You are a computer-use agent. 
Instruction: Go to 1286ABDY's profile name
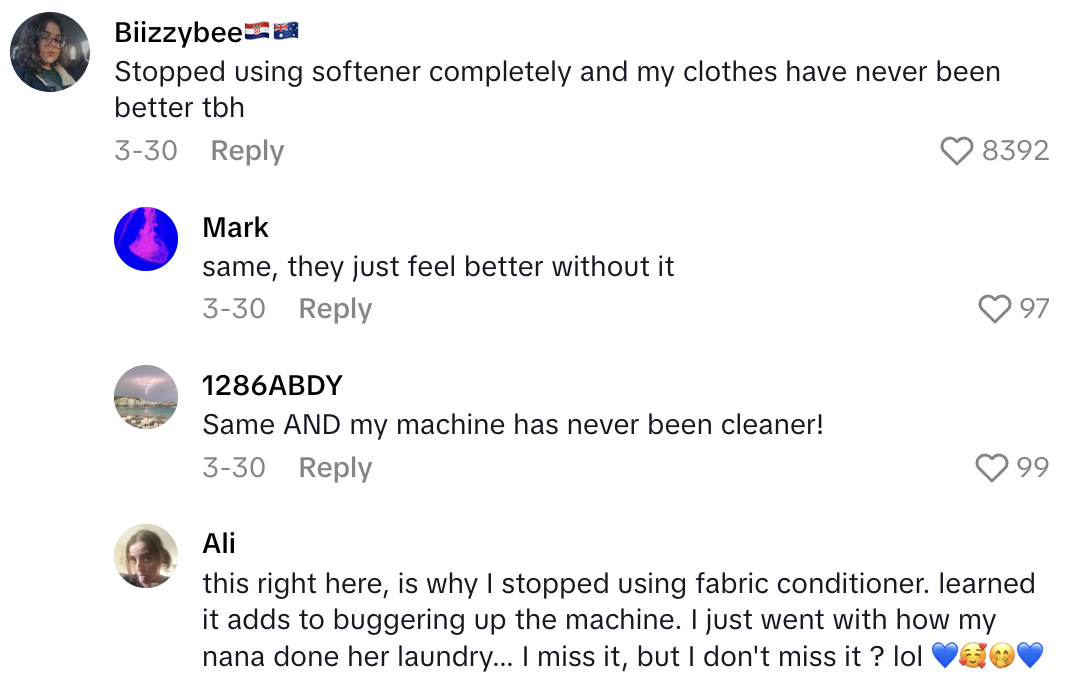pos(272,386)
